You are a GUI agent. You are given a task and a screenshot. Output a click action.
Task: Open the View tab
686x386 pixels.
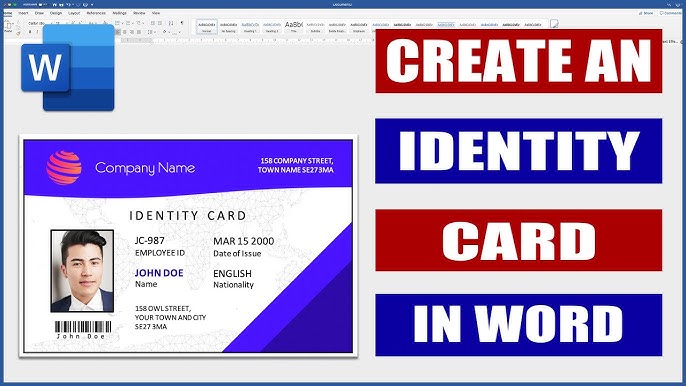tap(156, 13)
